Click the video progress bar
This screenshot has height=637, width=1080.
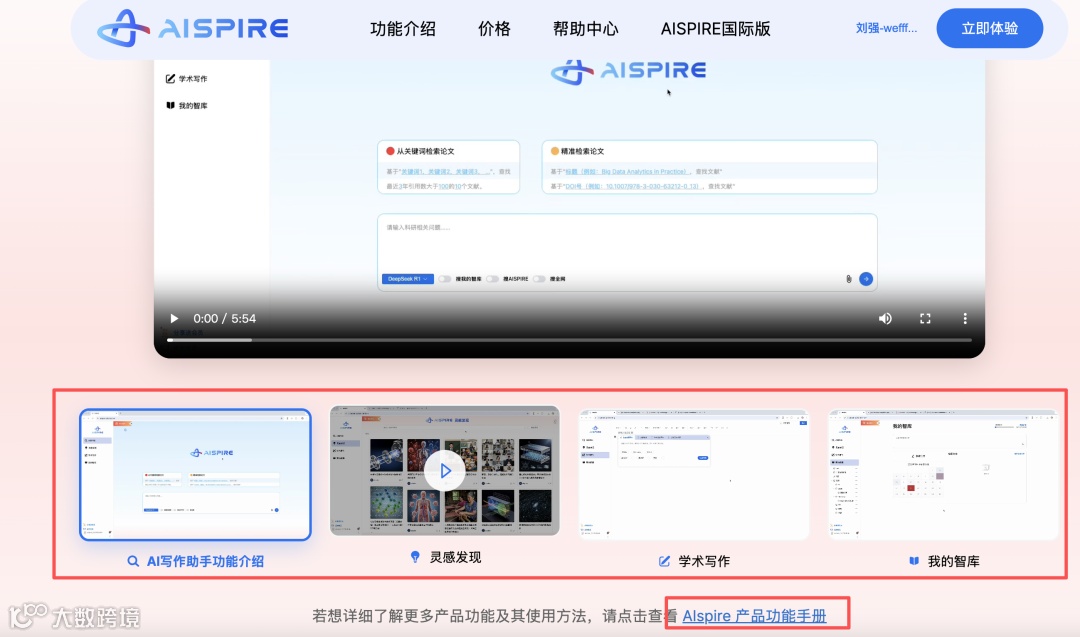569,340
